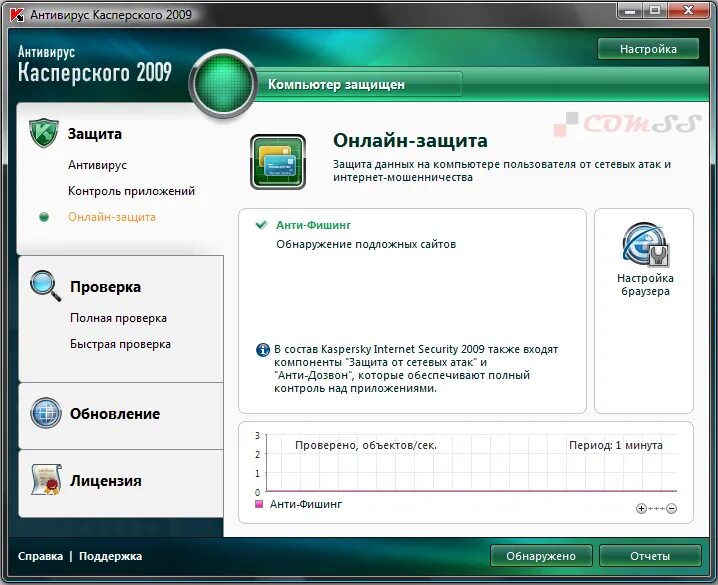This screenshot has width=718, height=585.
Task: Start Полная проверка from sidebar
Action: (x=118, y=318)
